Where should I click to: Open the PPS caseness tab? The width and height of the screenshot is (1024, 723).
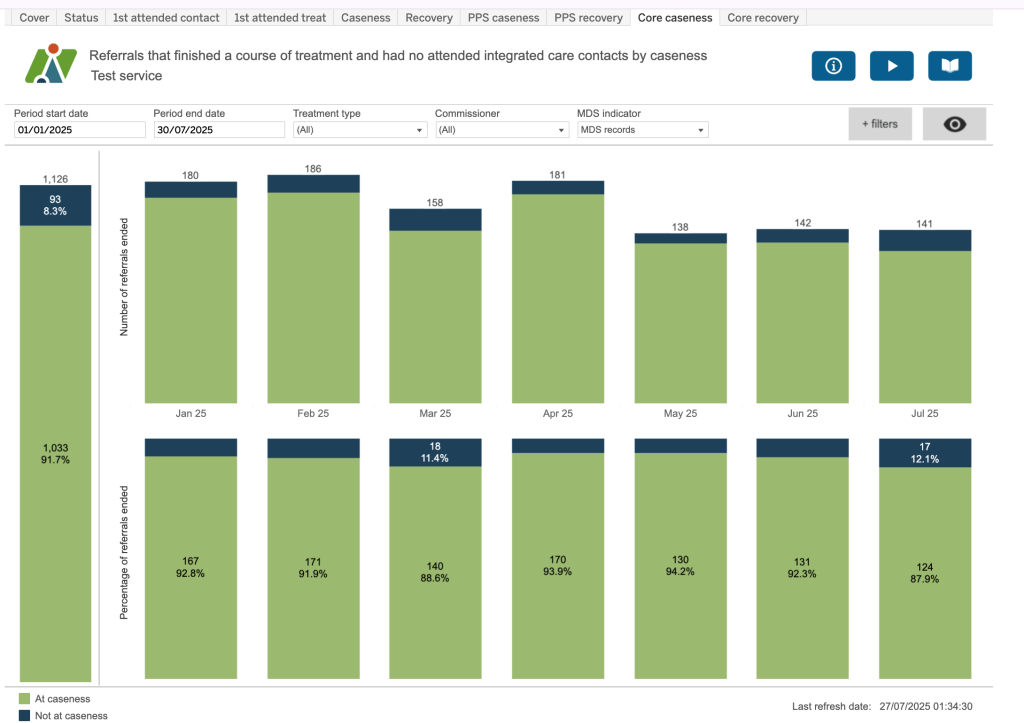504,18
